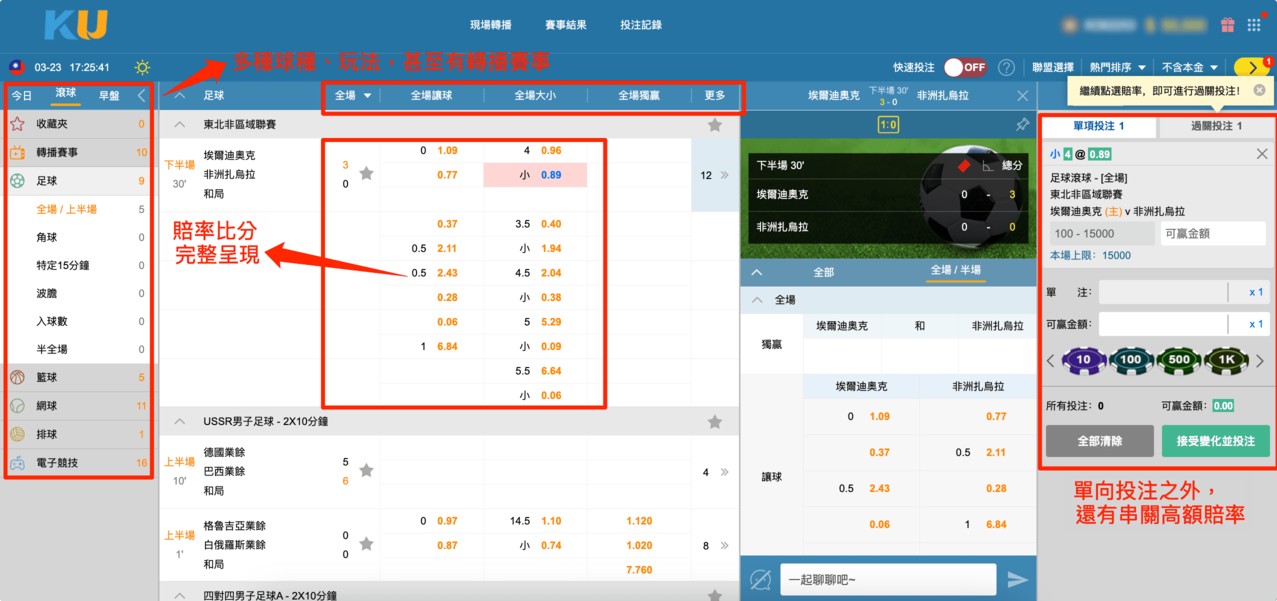Star the 埃爾迪奧克 match as favorite
Viewport: 1277px width, 601px height.
pyautogui.click(x=367, y=174)
